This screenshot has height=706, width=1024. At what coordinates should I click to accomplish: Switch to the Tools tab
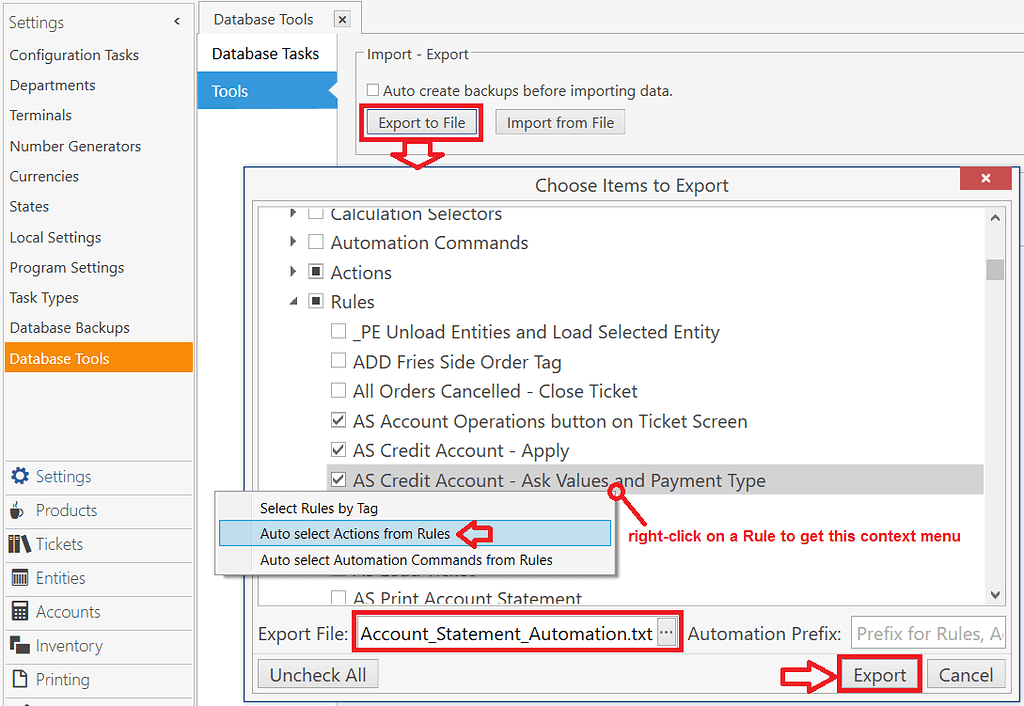pos(230,90)
